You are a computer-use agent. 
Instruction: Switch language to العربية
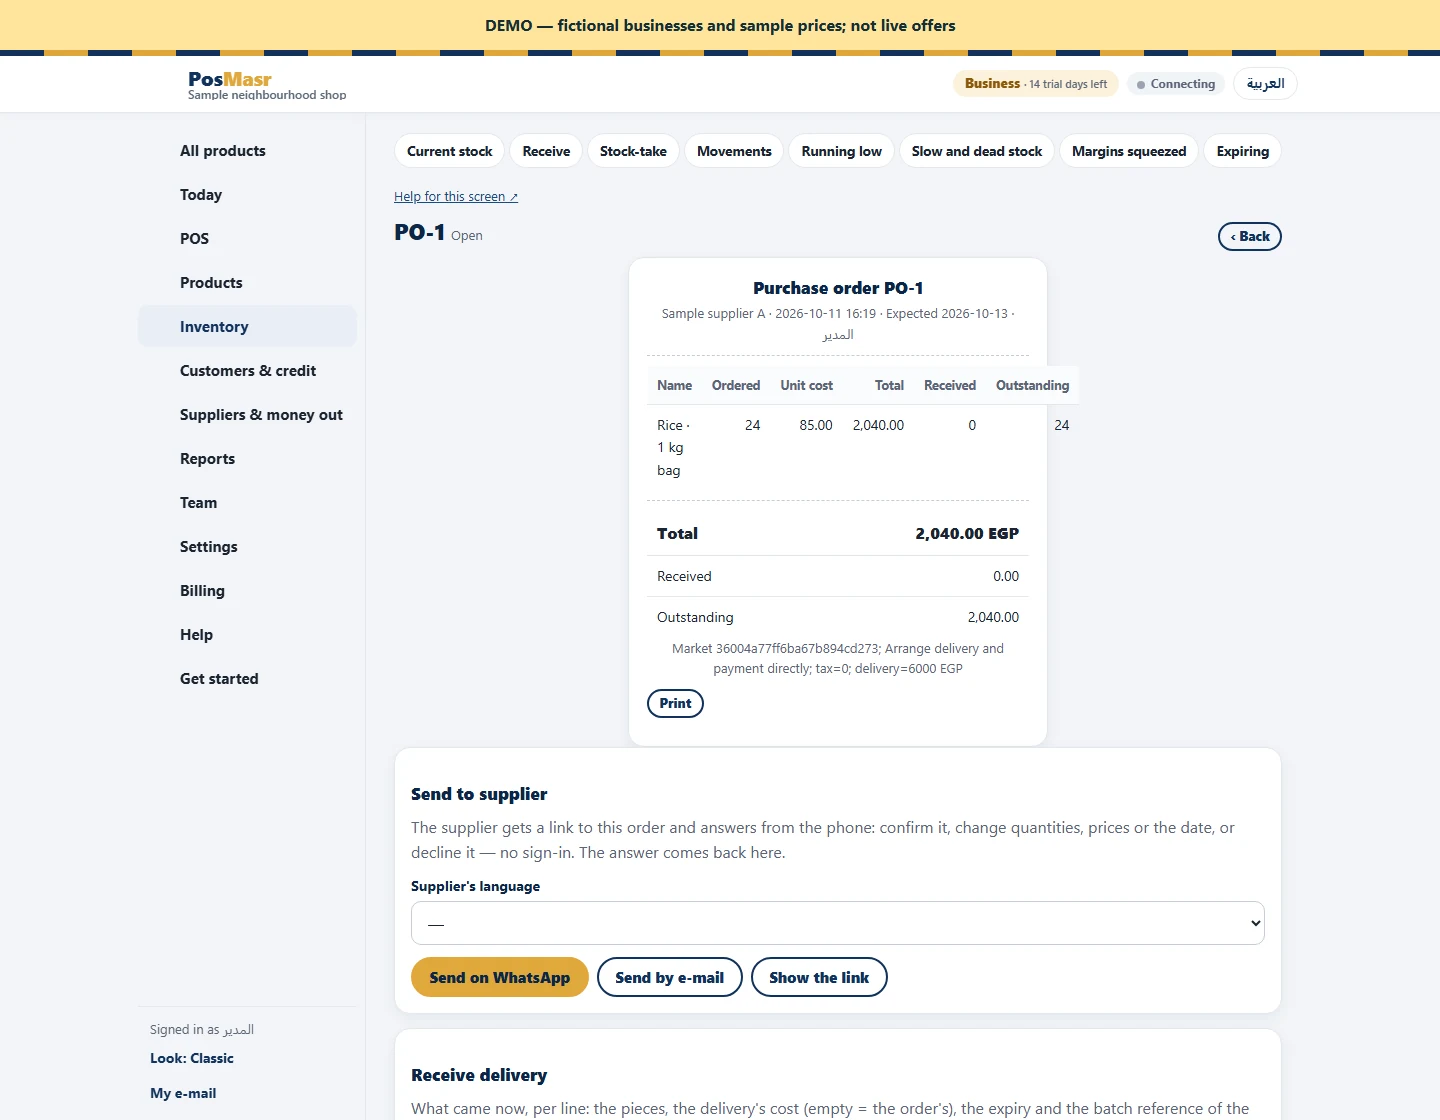(1265, 84)
